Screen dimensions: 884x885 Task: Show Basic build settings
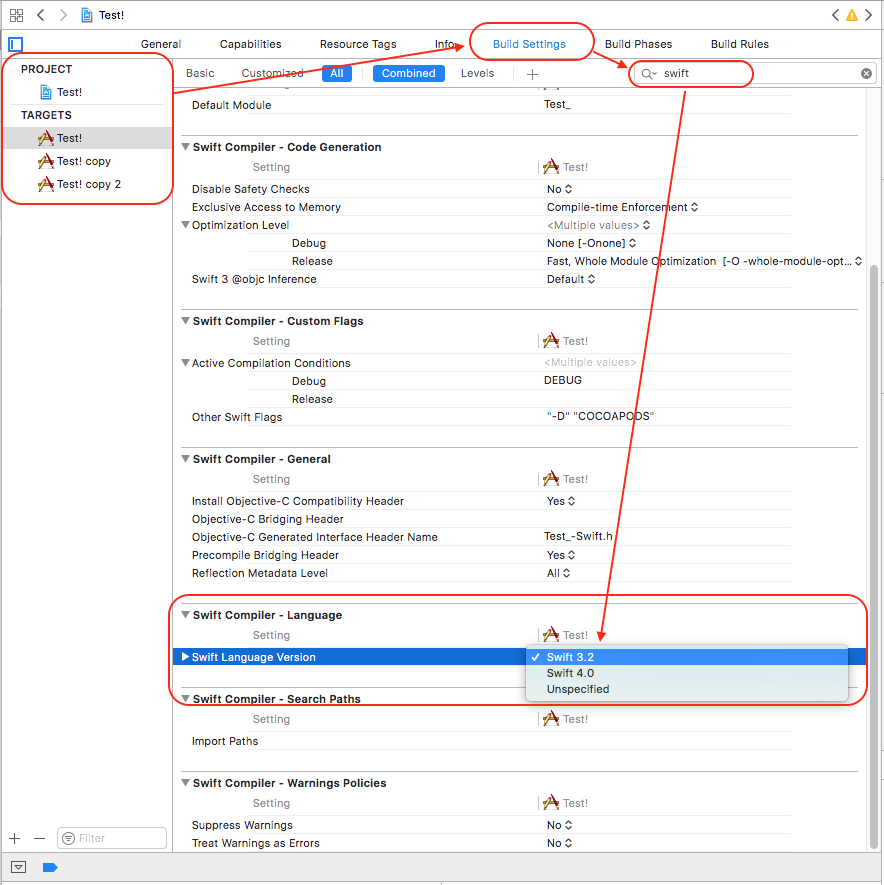200,73
